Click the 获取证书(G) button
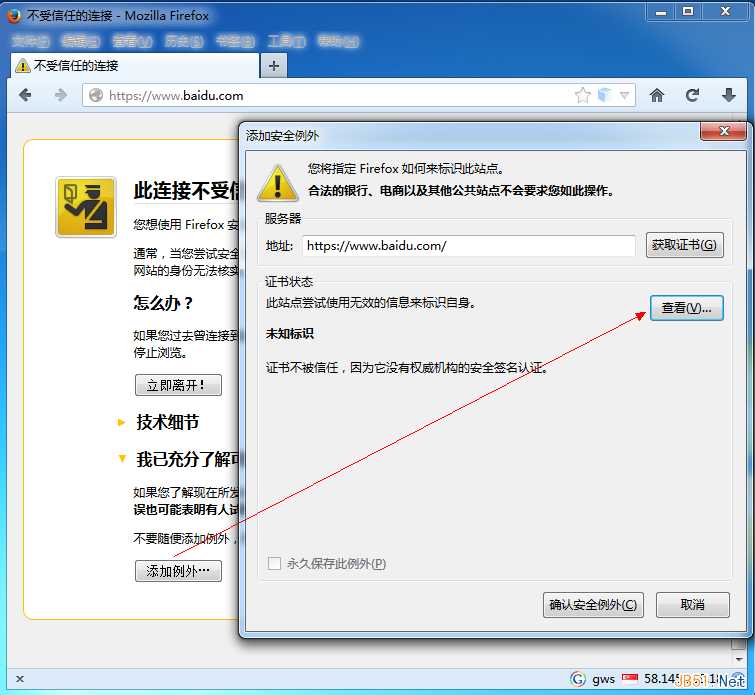Screen dimensions: 755x695 684,245
